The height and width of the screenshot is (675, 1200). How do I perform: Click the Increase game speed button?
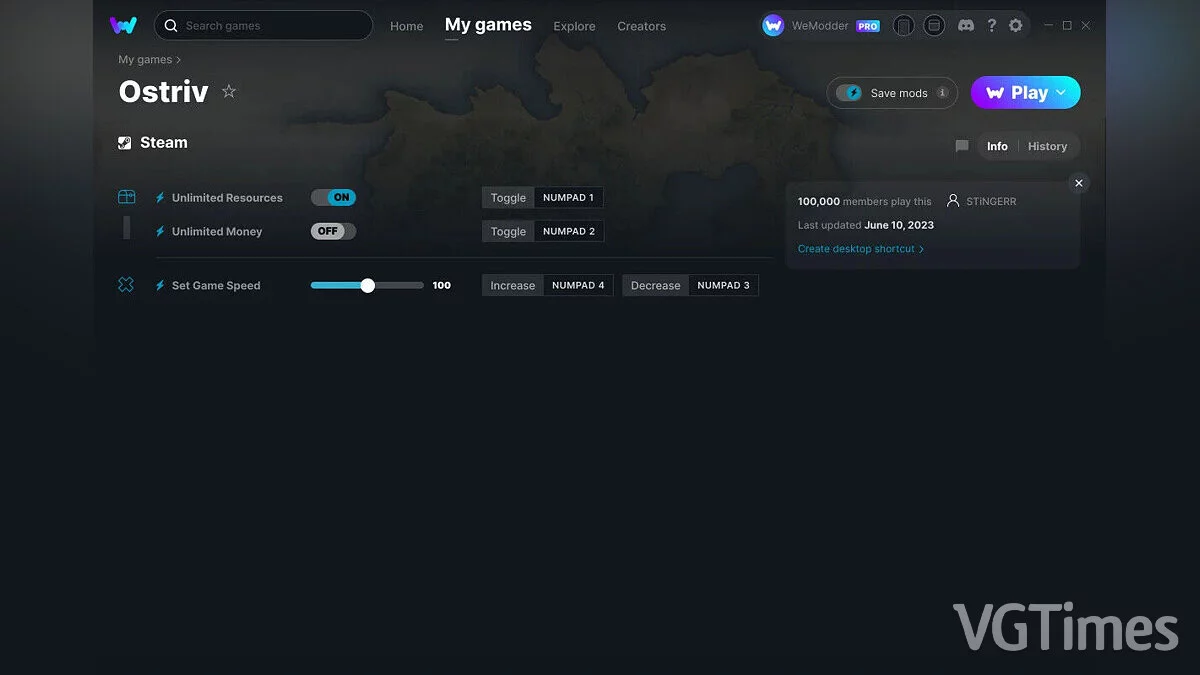tap(512, 285)
